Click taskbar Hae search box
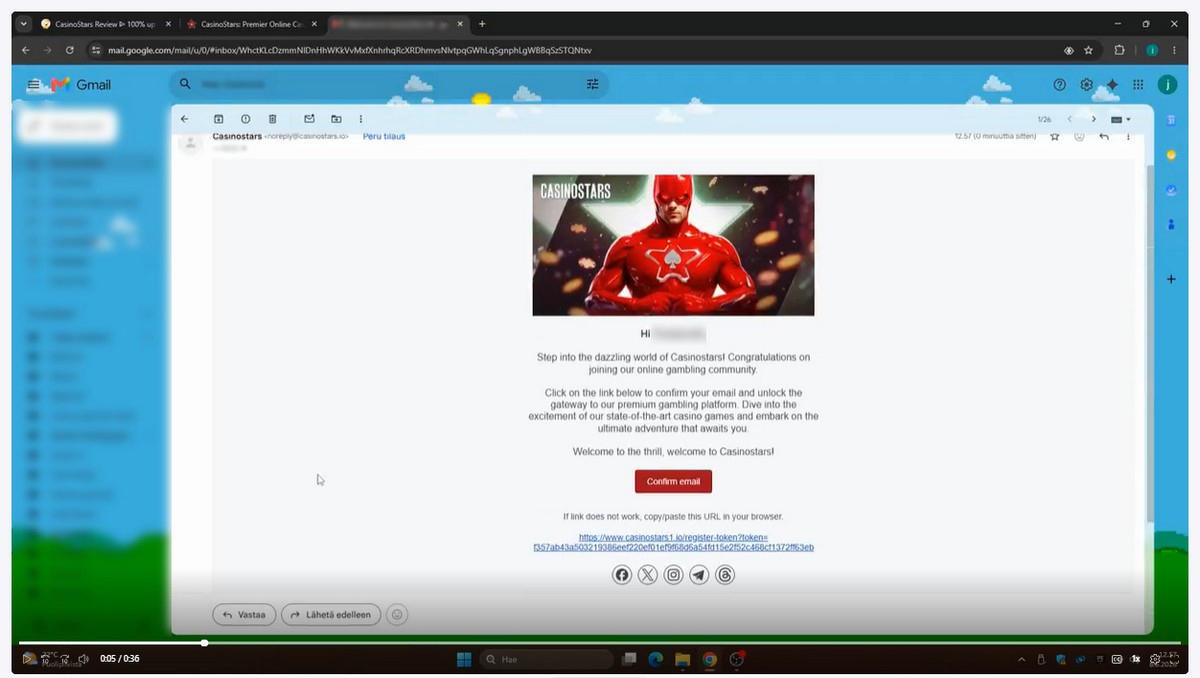Image resolution: width=1200 pixels, height=678 pixels. click(x=547, y=659)
